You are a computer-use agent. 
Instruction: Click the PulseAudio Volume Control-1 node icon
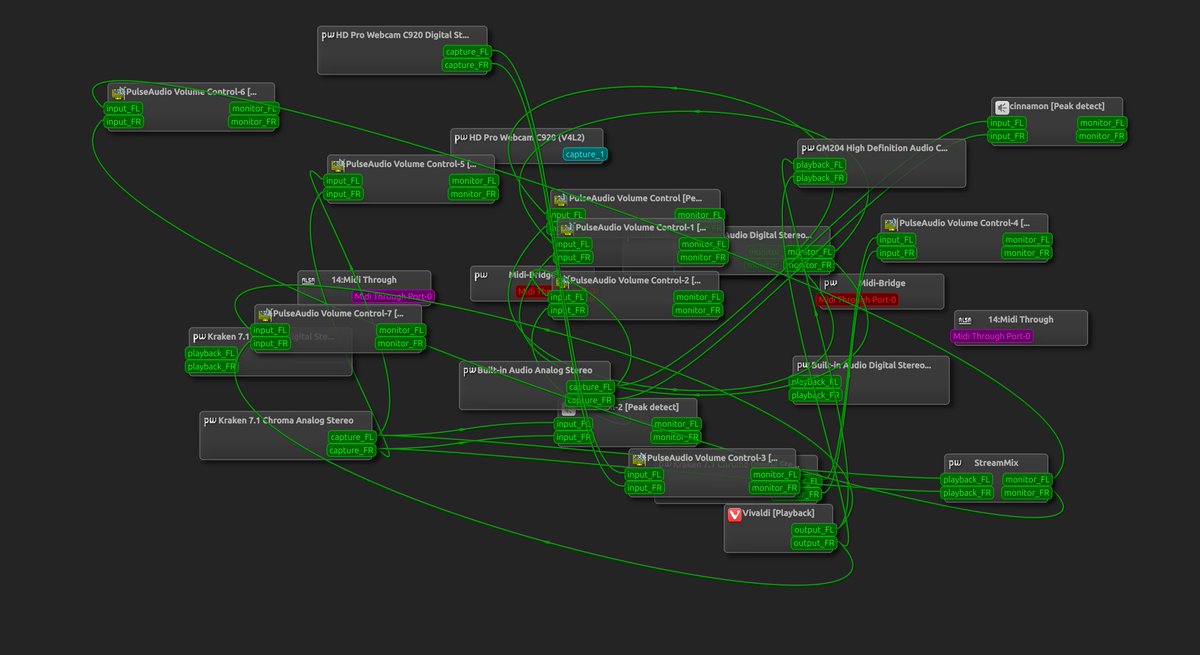click(567, 228)
